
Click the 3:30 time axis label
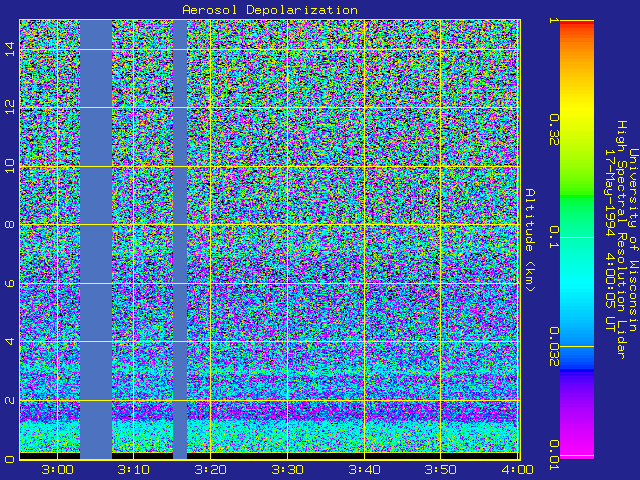click(287, 469)
